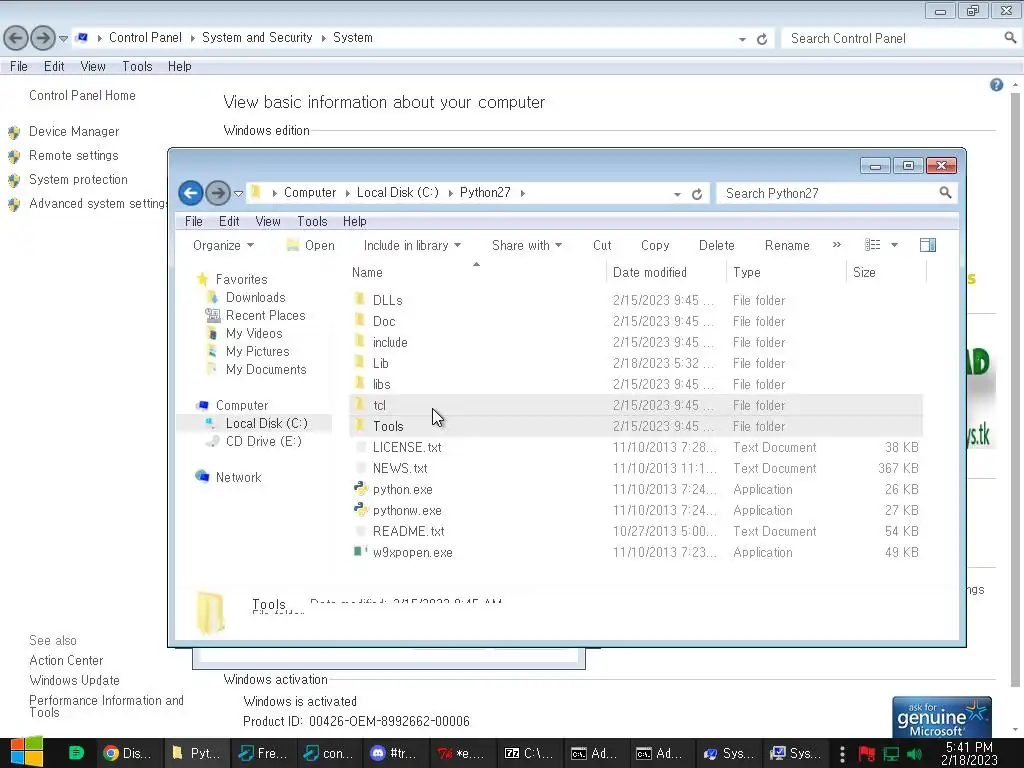Viewport: 1024px width, 768px height.
Task: Expand recent pages dropdown in Python27 window
Action: click(238, 193)
